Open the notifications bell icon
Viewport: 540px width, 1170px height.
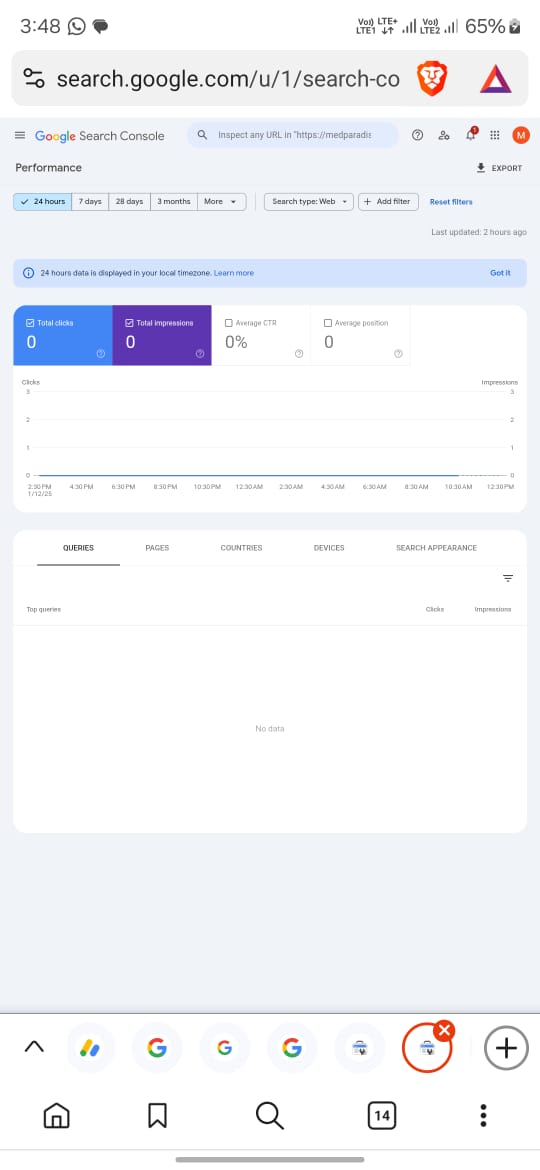click(x=471, y=134)
